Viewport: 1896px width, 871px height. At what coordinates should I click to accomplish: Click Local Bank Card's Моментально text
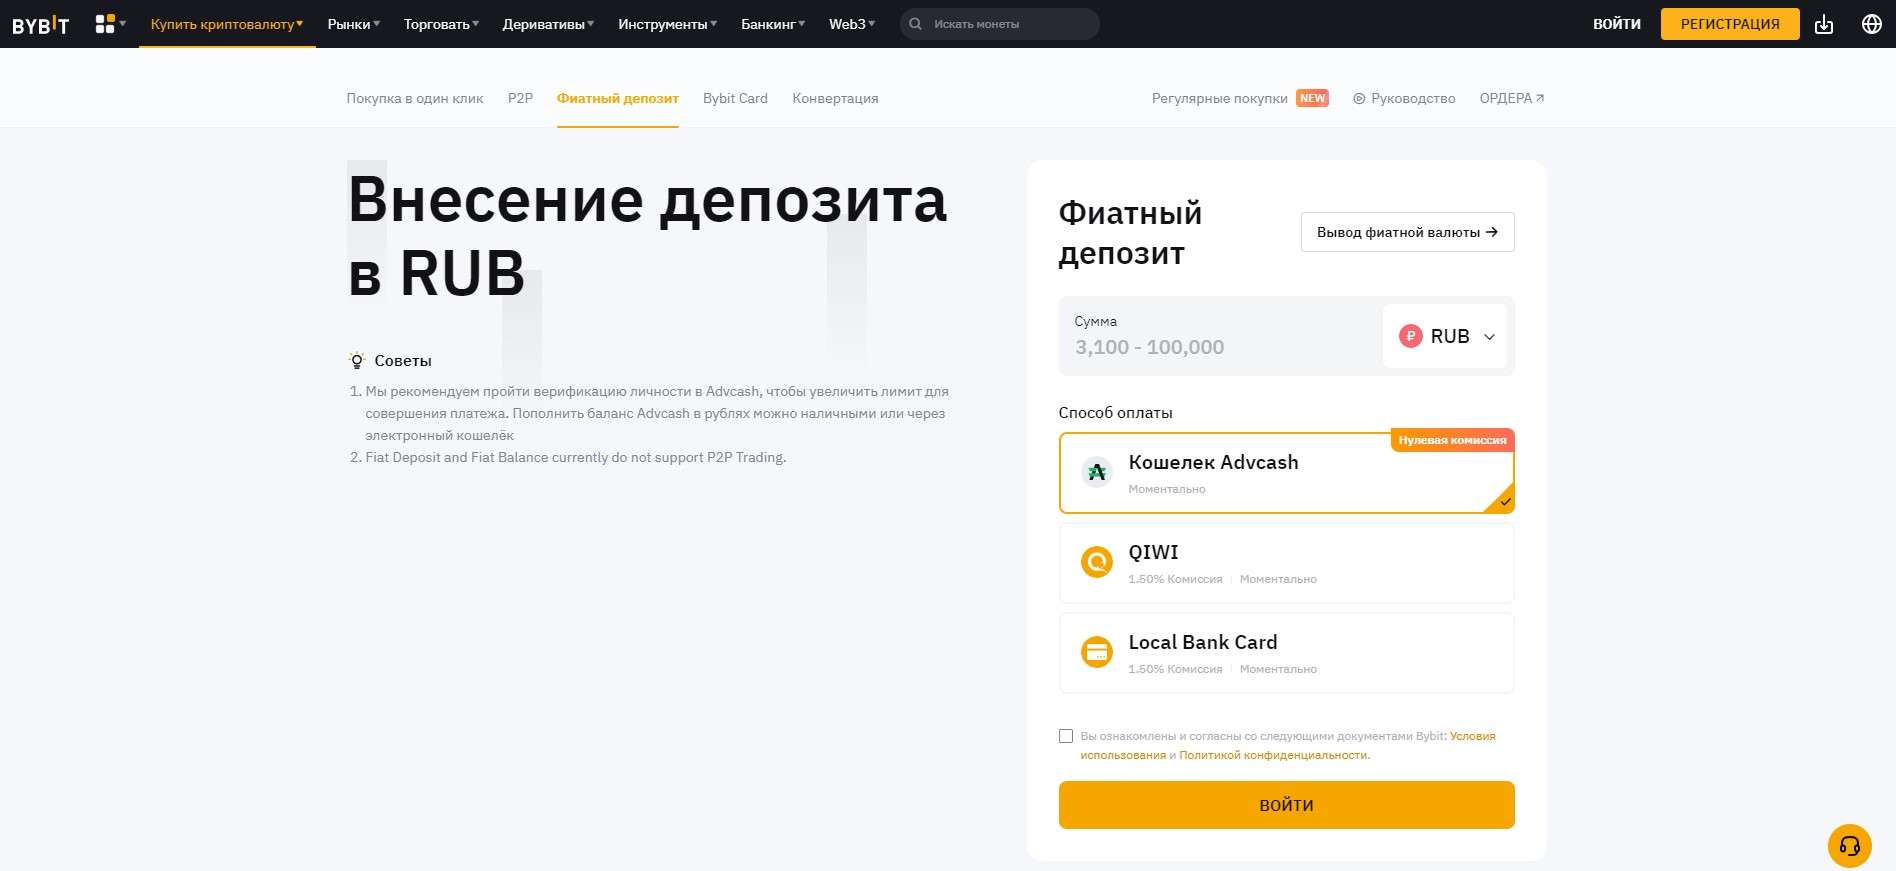click(1278, 669)
